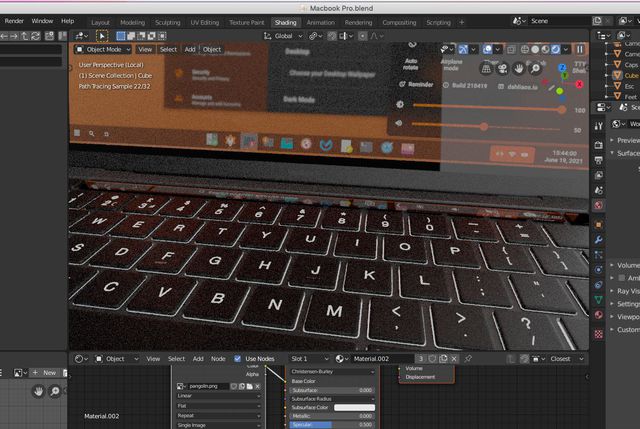Toggle the Use Nodes checkbox
The width and height of the screenshot is (640, 429).
click(x=238, y=359)
